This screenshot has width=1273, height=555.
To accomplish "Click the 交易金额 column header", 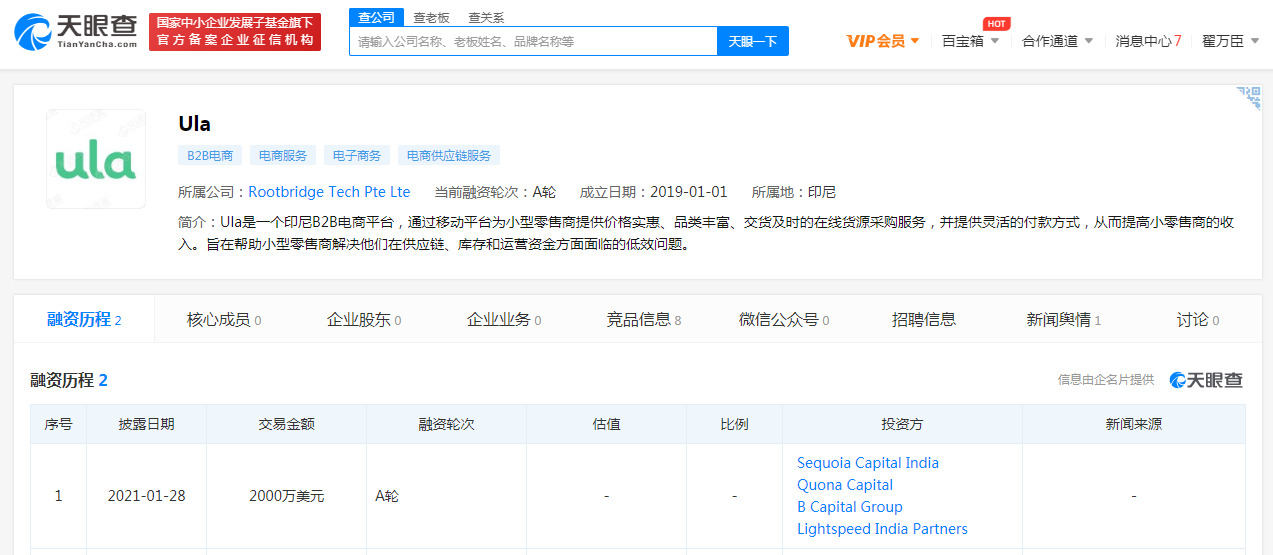I will pos(287,424).
